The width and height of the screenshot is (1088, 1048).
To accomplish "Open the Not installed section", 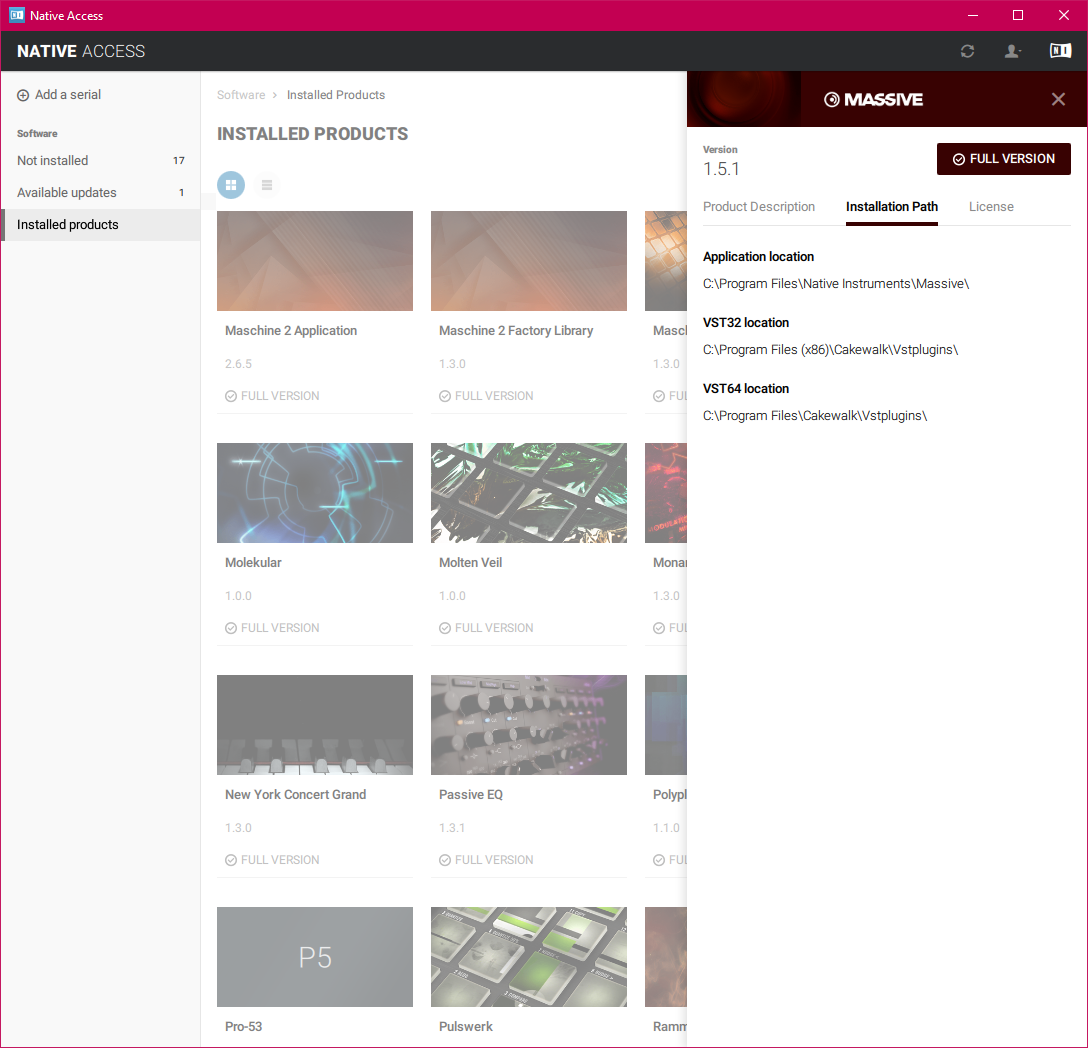I will coord(101,160).
